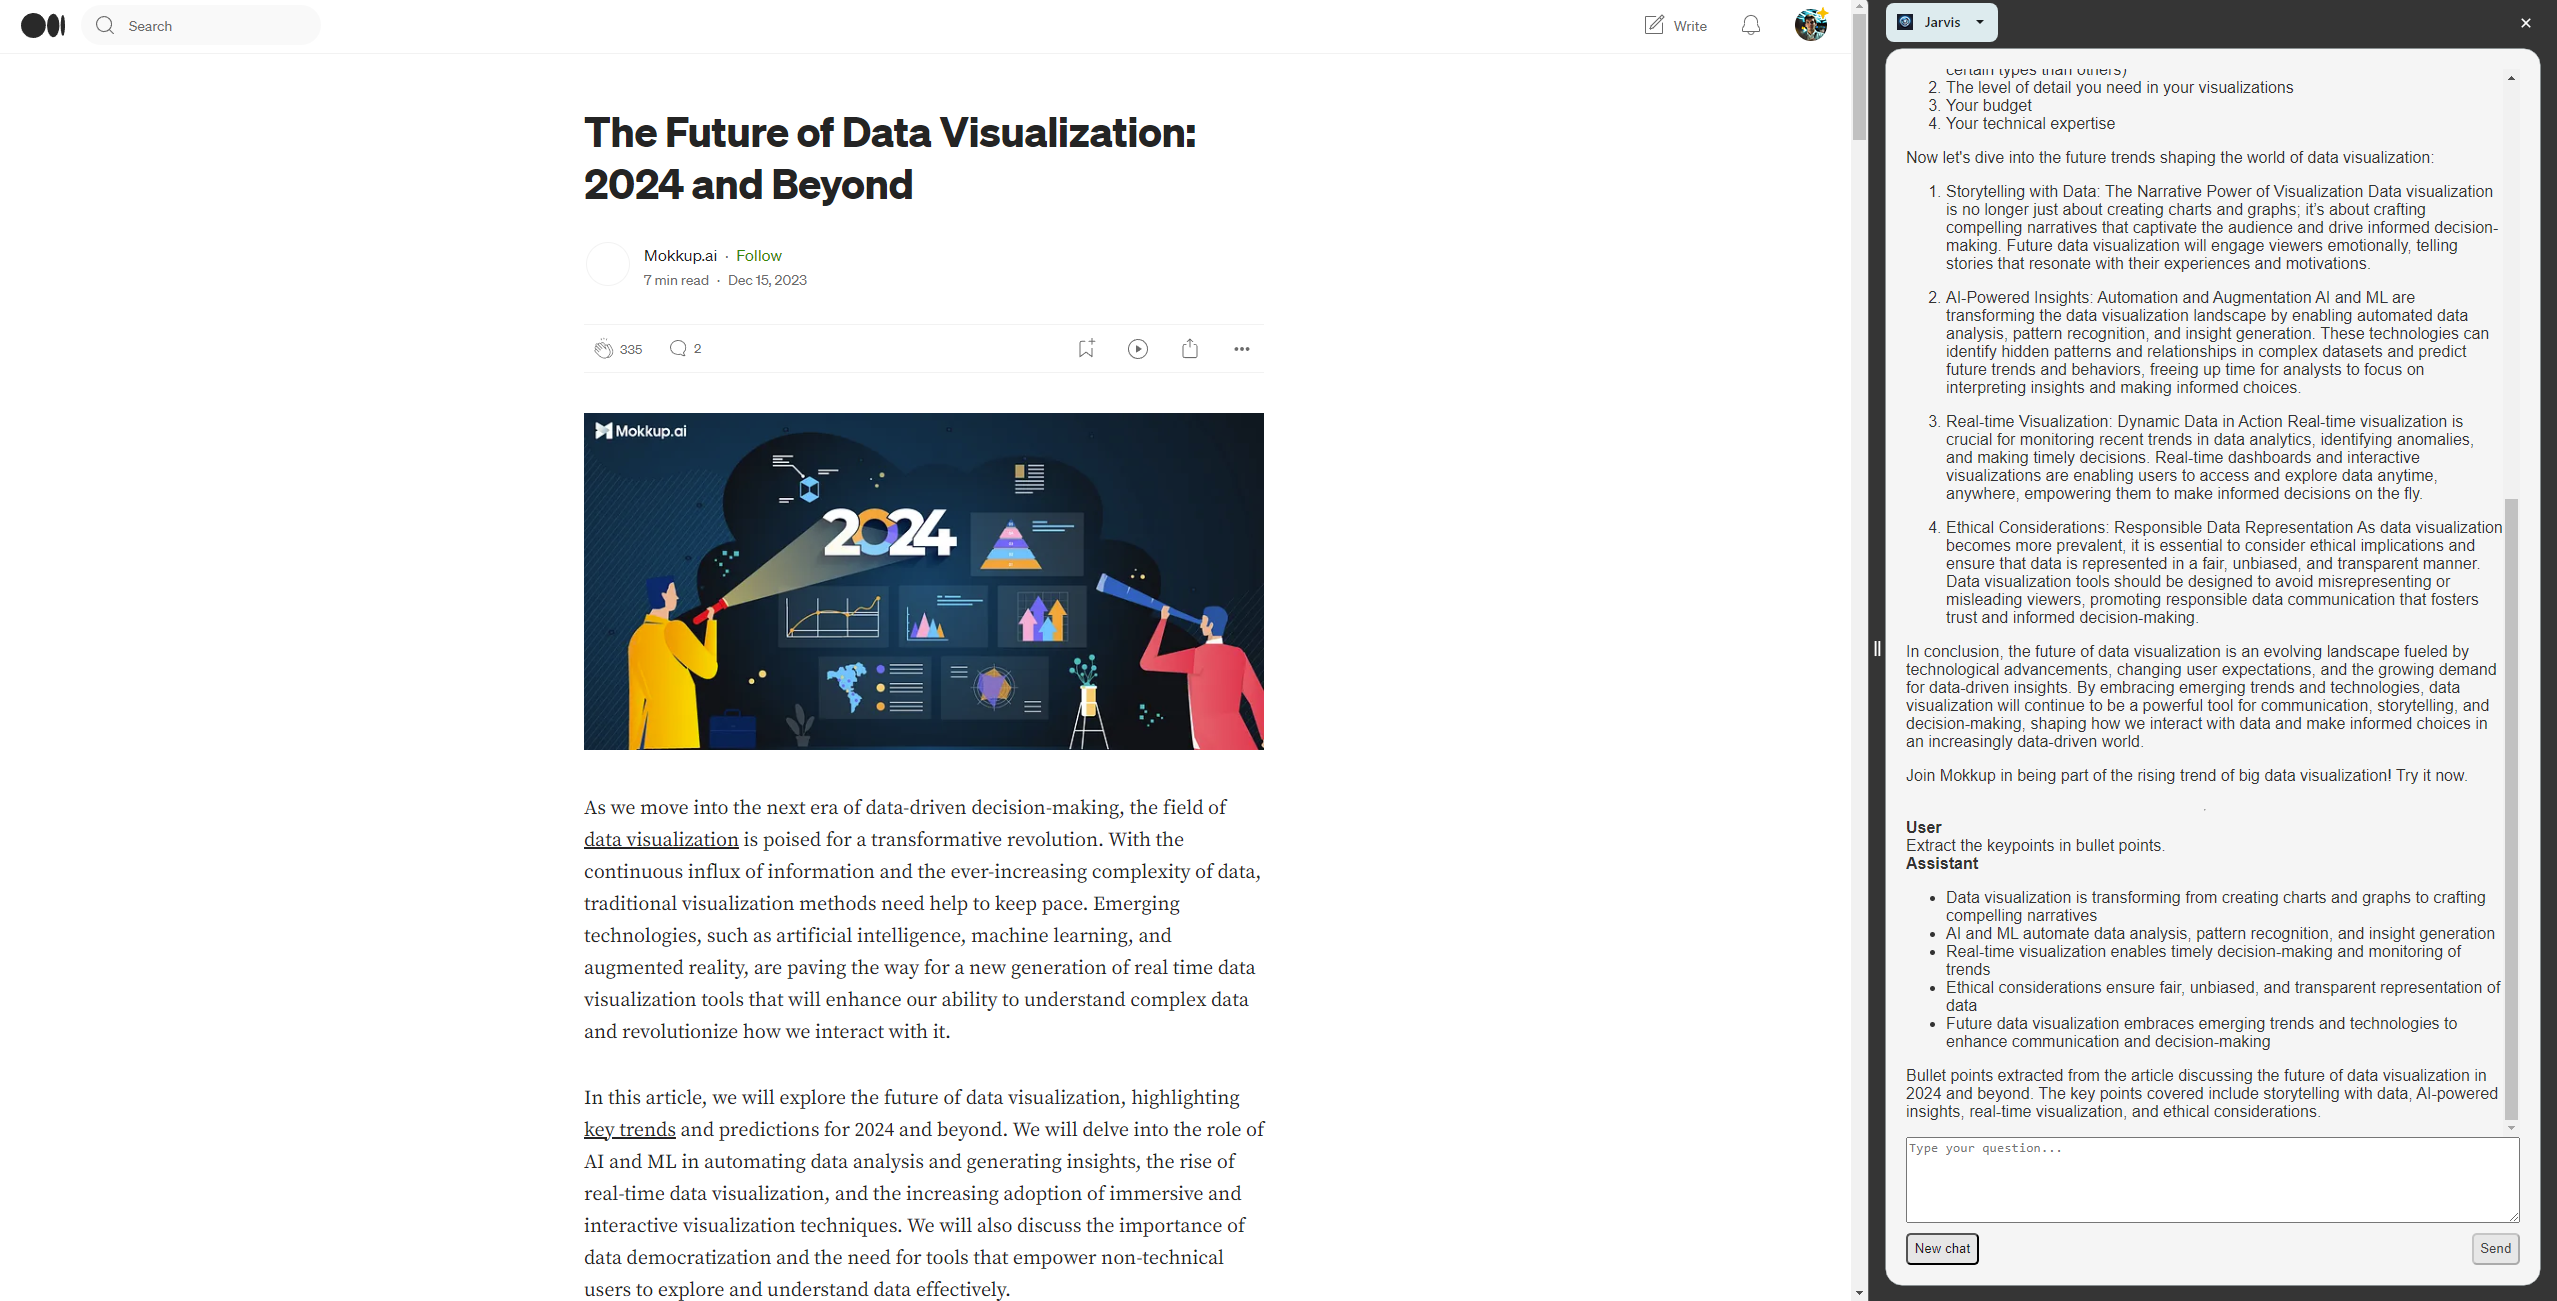Image resolution: width=2557 pixels, height=1301 pixels.
Task: Click the chat panel scrollbar thumb
Action: point(2511,808)
